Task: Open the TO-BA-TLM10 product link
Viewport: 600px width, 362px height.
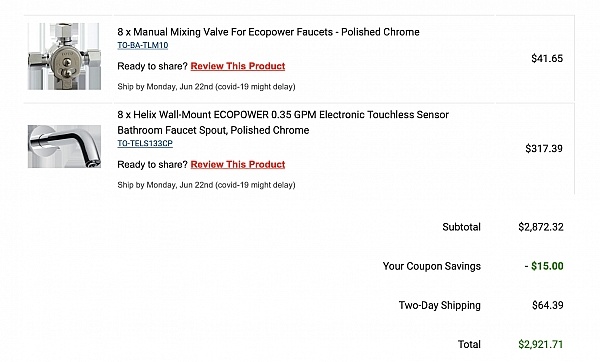Action: tap(143, 45)
